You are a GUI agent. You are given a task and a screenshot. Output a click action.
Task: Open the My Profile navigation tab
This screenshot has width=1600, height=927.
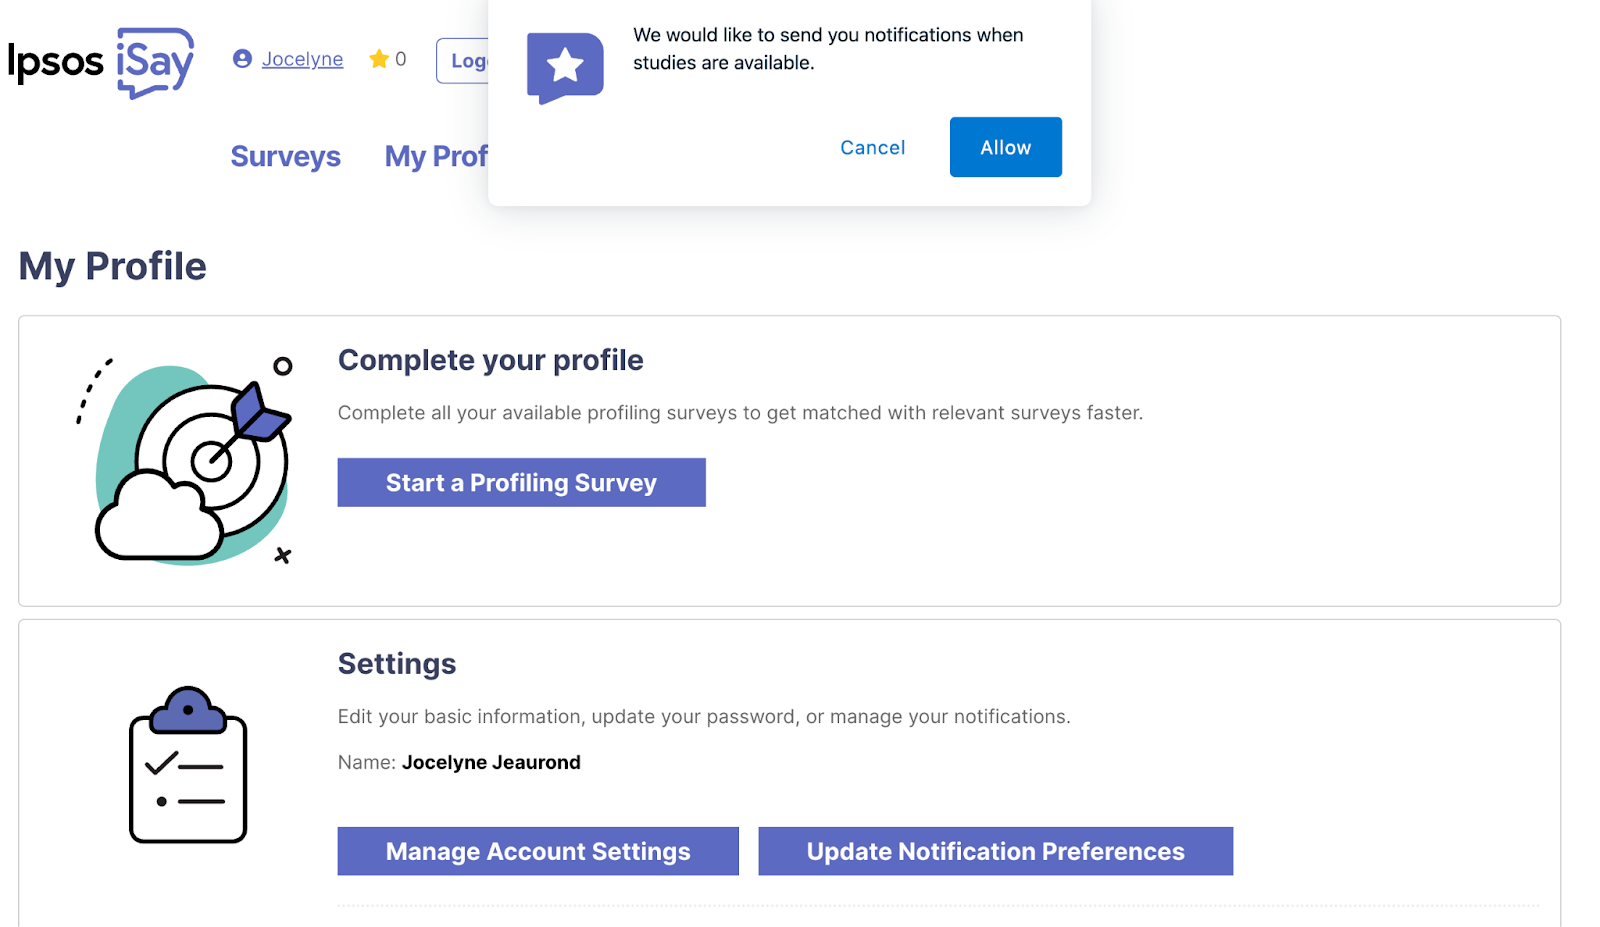pyautogui.click(x=437, y=156)
